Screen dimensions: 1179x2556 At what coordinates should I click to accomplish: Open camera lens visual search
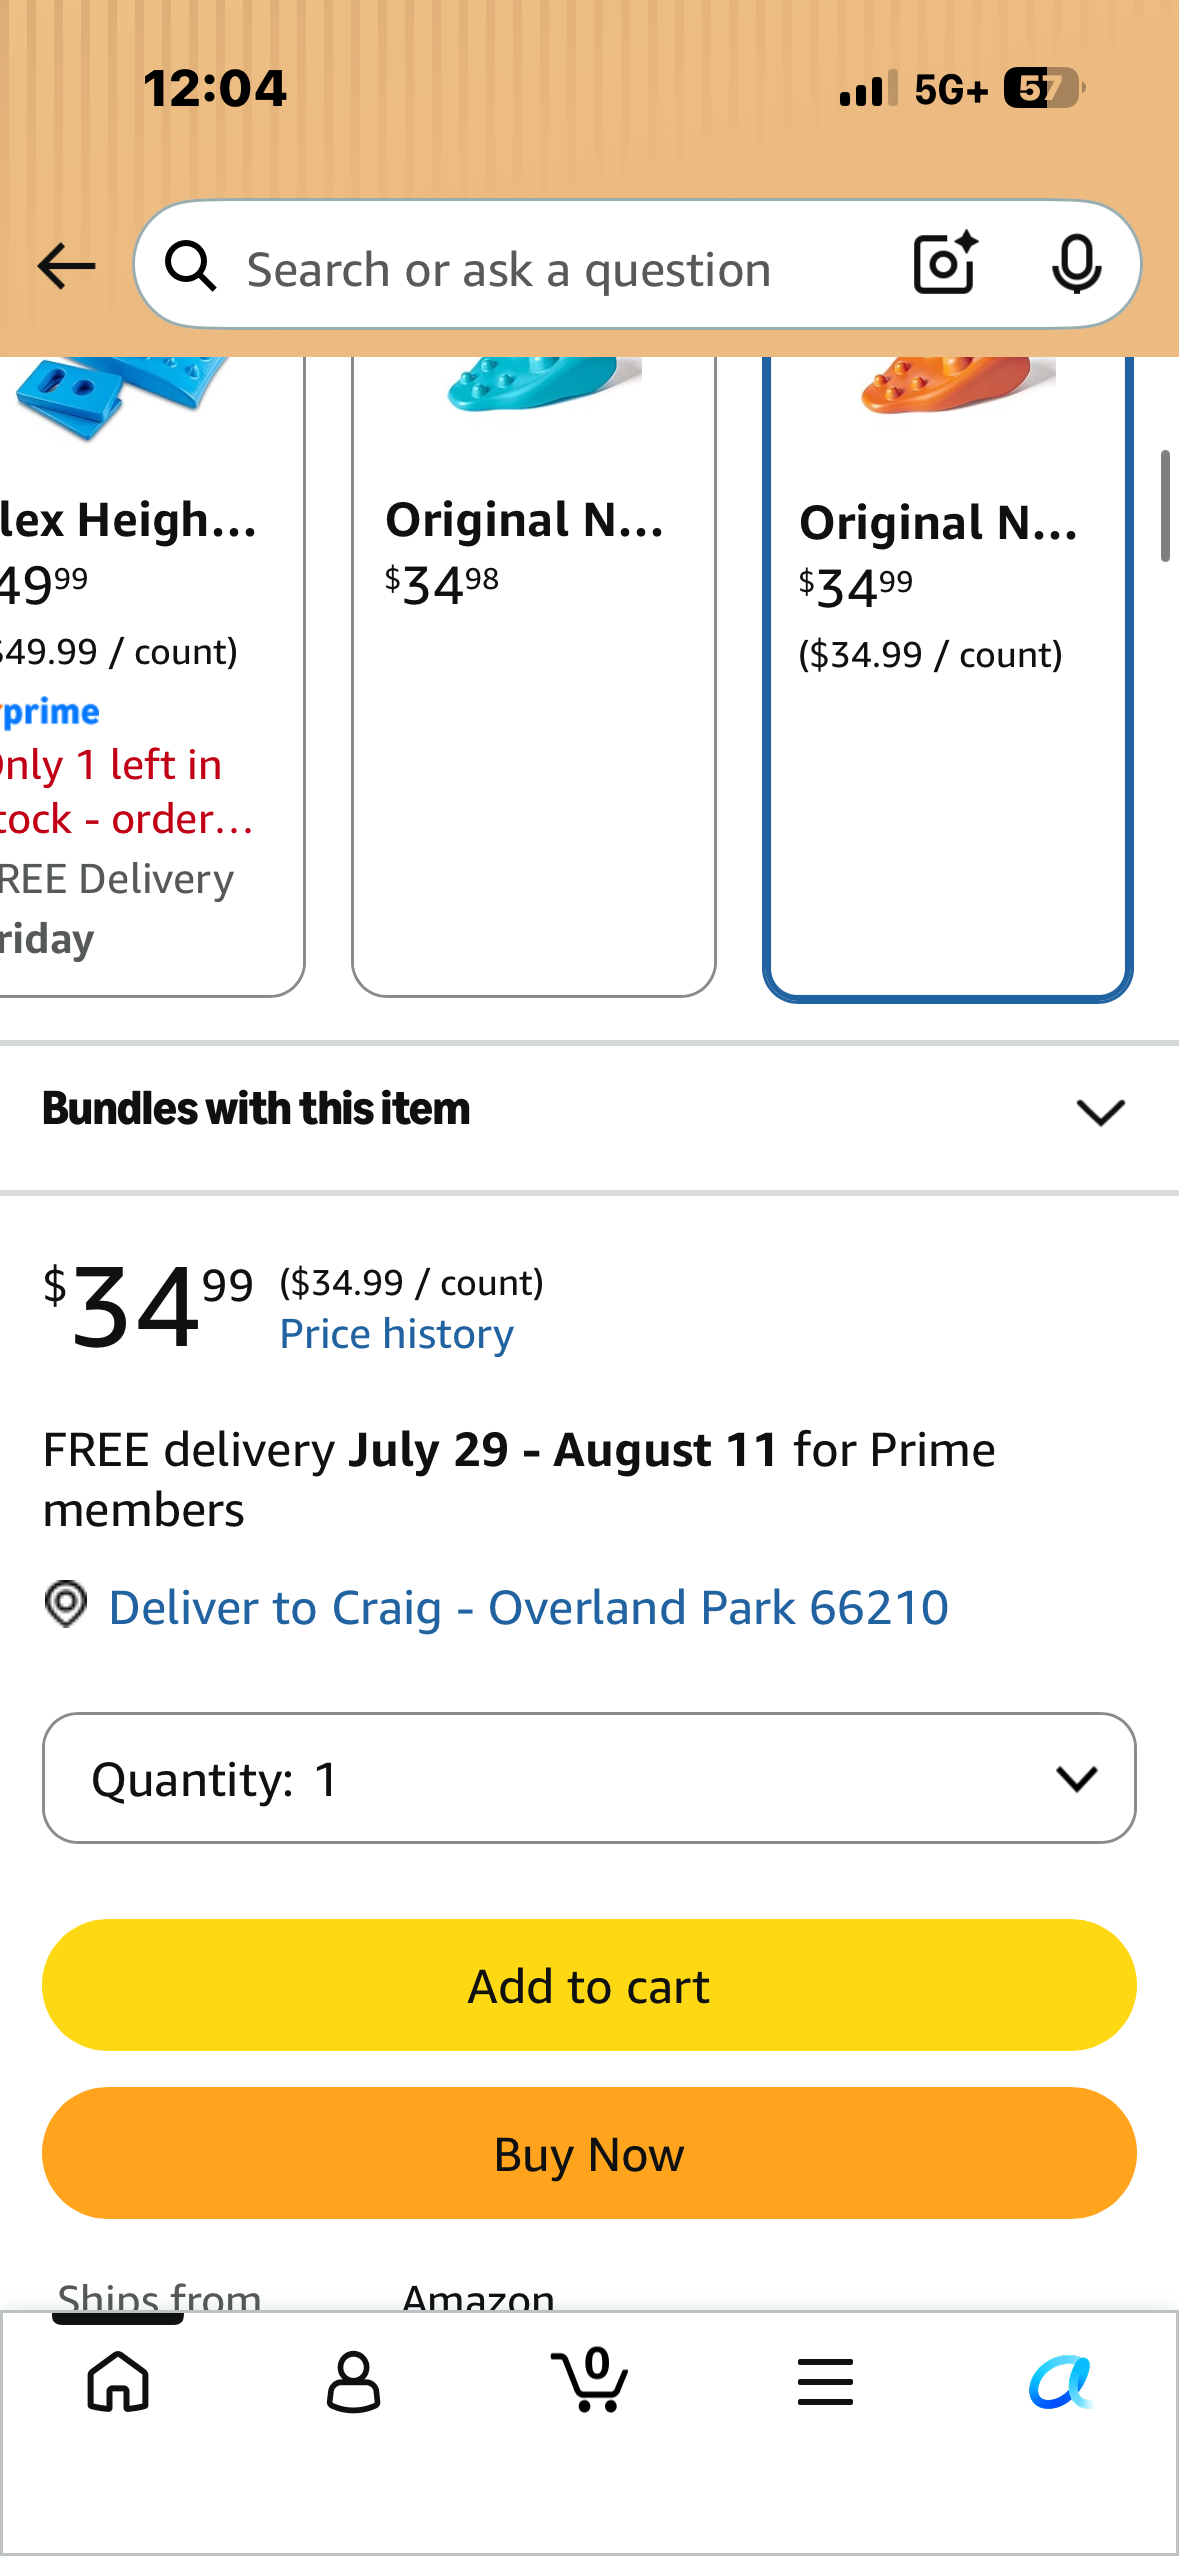coord(945,263)
